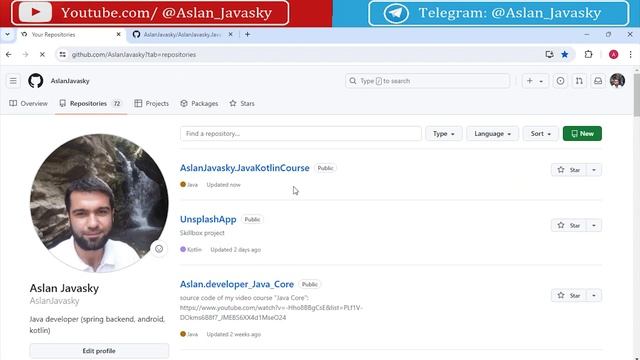
Task: Open the Pull requests icon in header
Action: pos(579,81)
